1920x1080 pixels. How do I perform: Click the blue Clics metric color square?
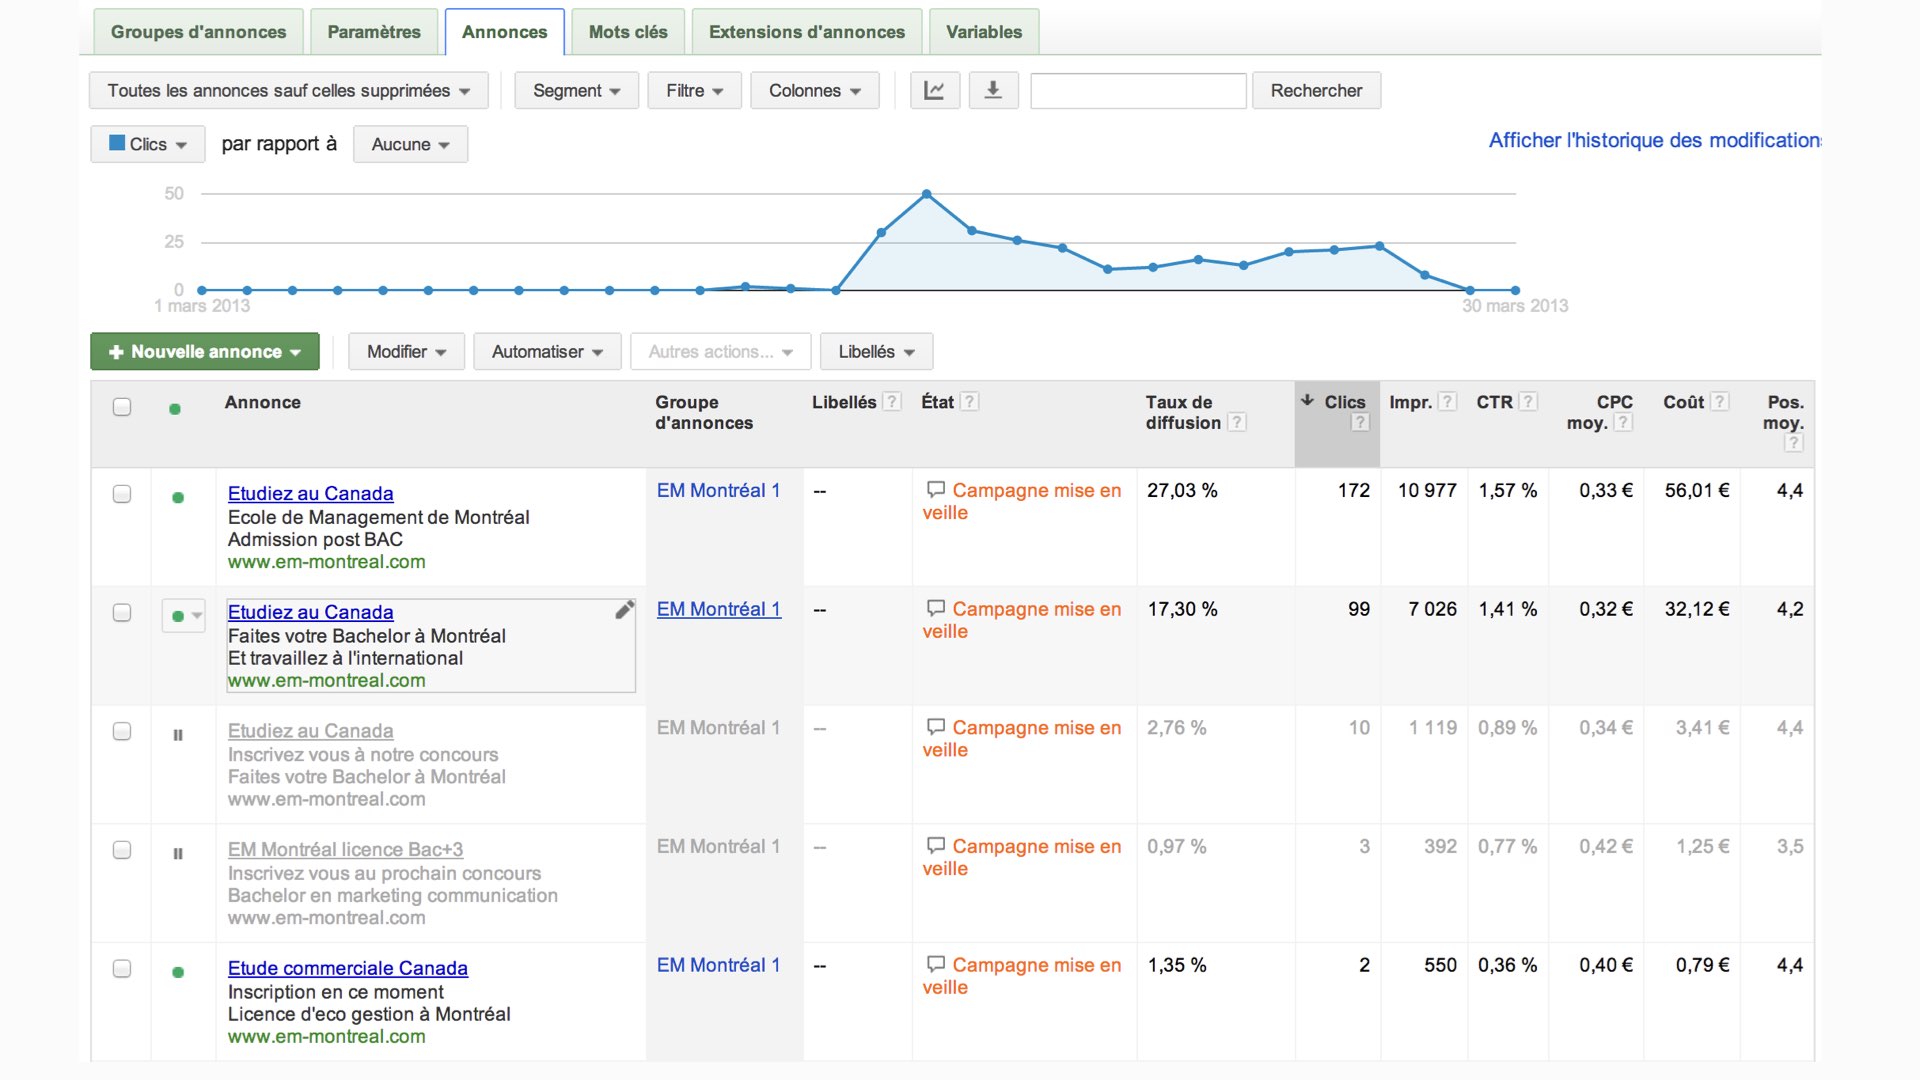pyautogui.click(x=117, y=143)
